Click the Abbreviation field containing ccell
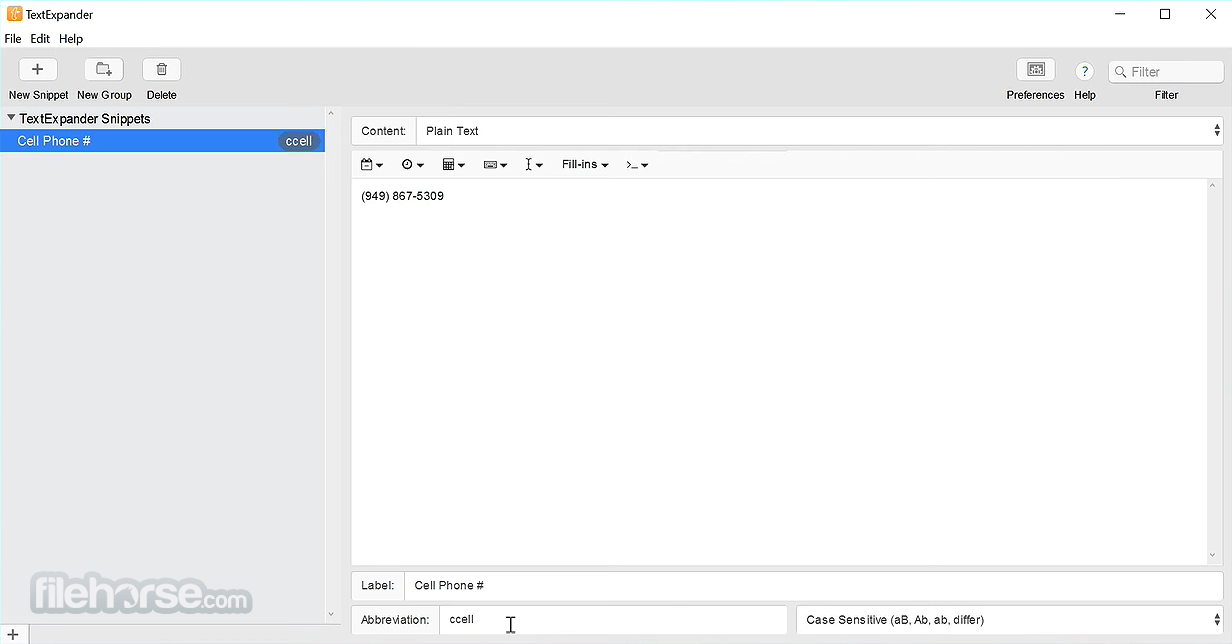The width and height of the screenshot is (1232, 644). 613,620
